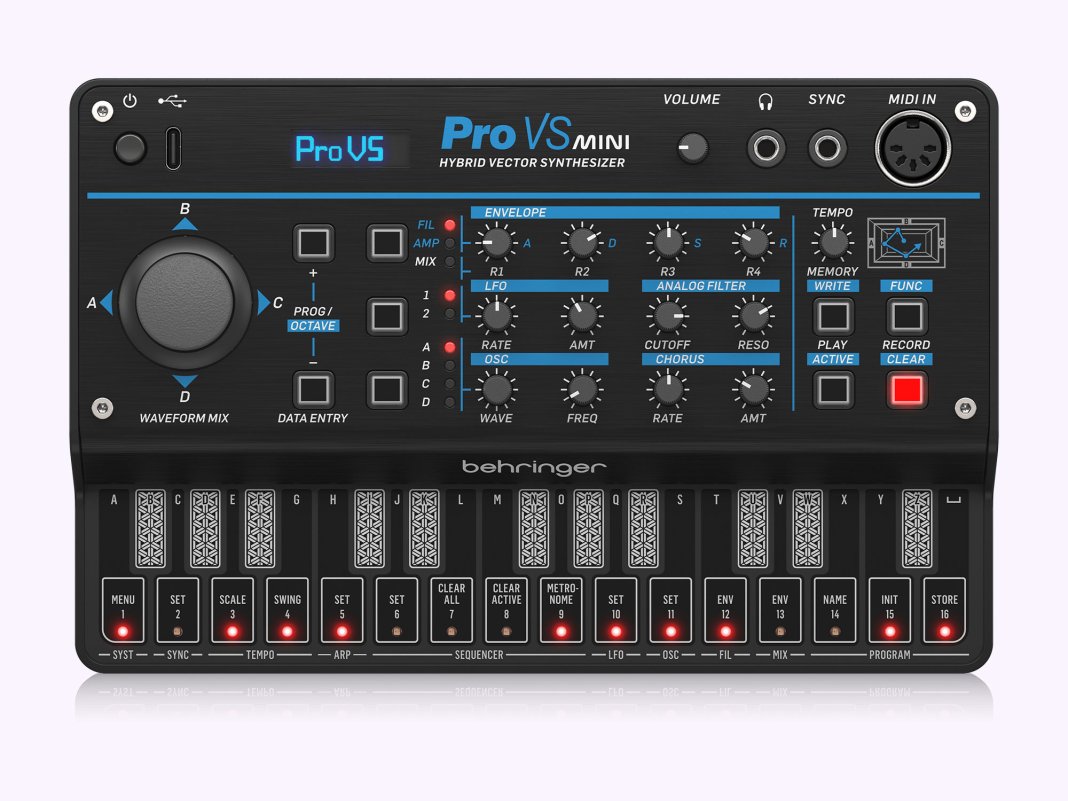Viewport: 1068px width, 801px height.
Task: Click the FUNC button
Action: click(907, 316)
